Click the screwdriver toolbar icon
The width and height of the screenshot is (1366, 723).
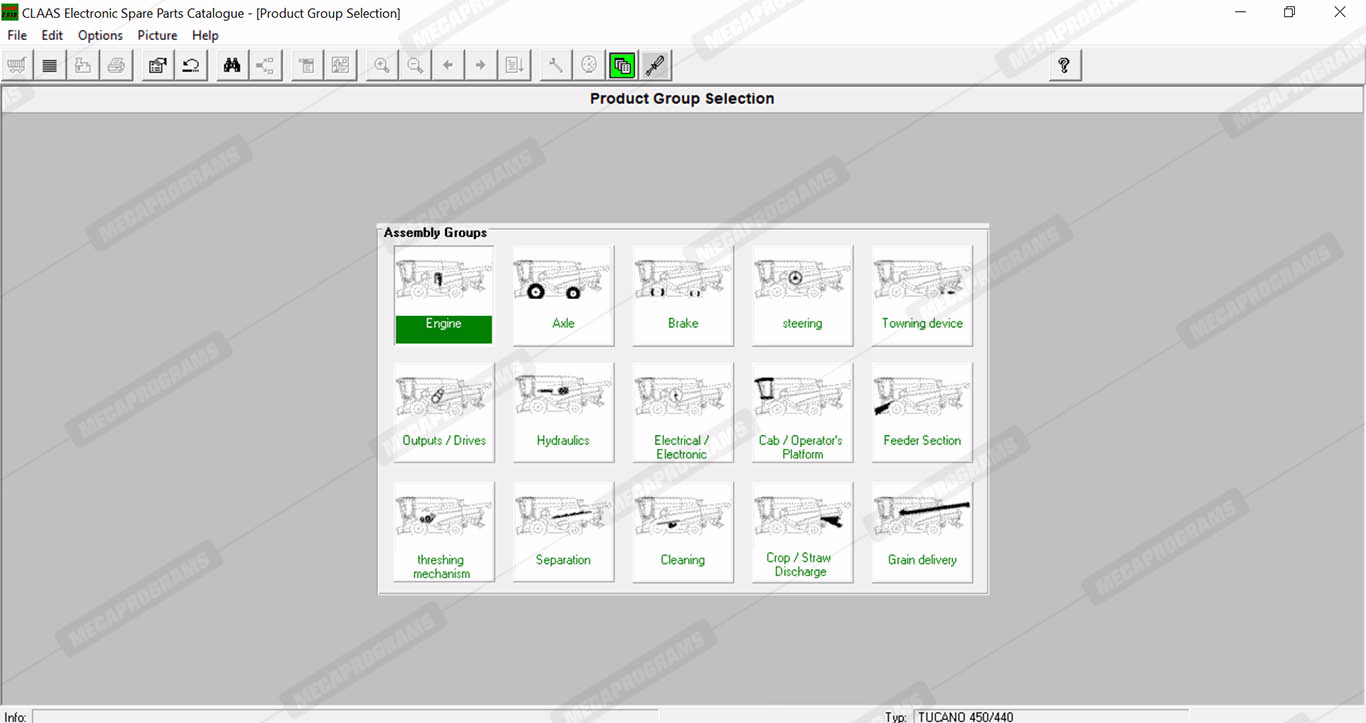pyautogui.click(x=655, y=66)
